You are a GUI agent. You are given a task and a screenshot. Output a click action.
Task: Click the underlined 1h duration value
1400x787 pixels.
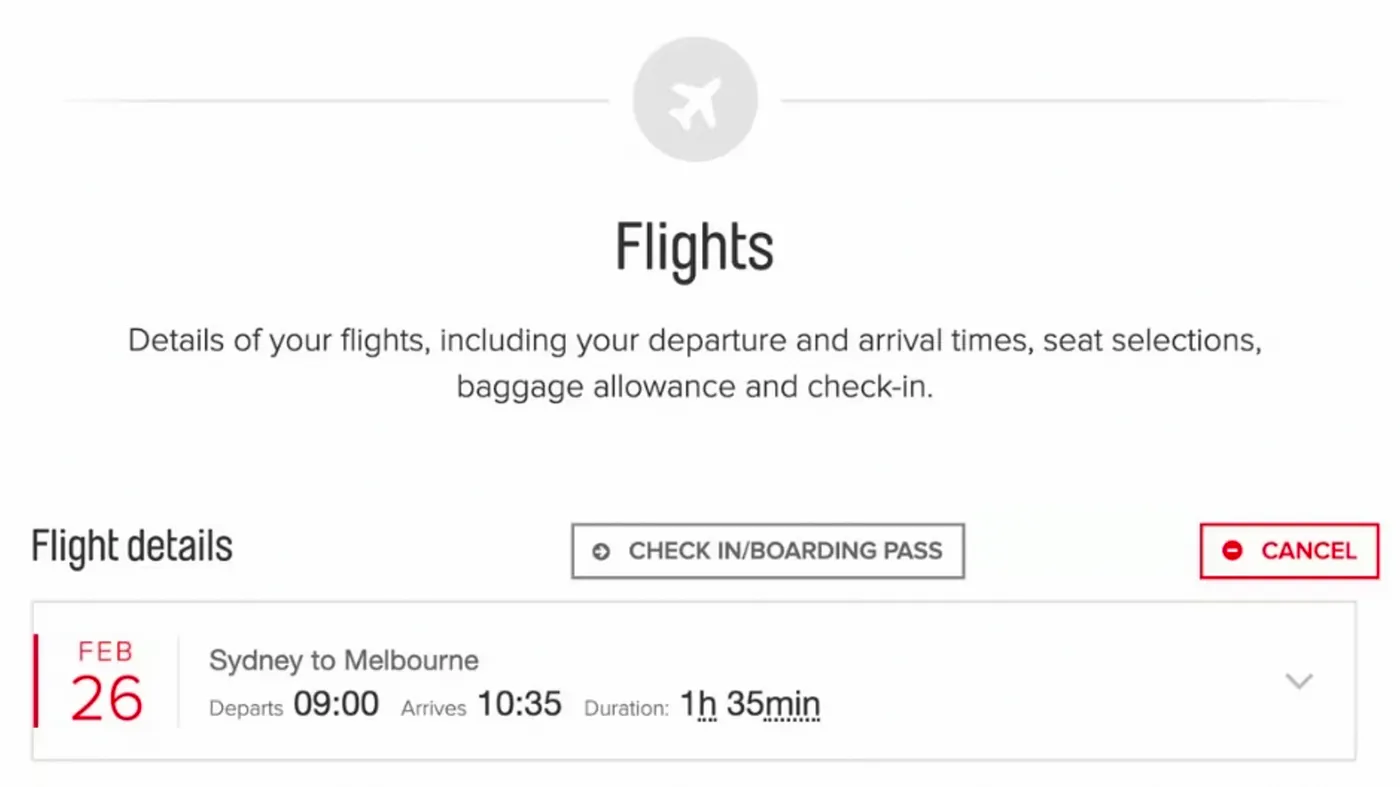pyautogui.click(x=699, y=704)
